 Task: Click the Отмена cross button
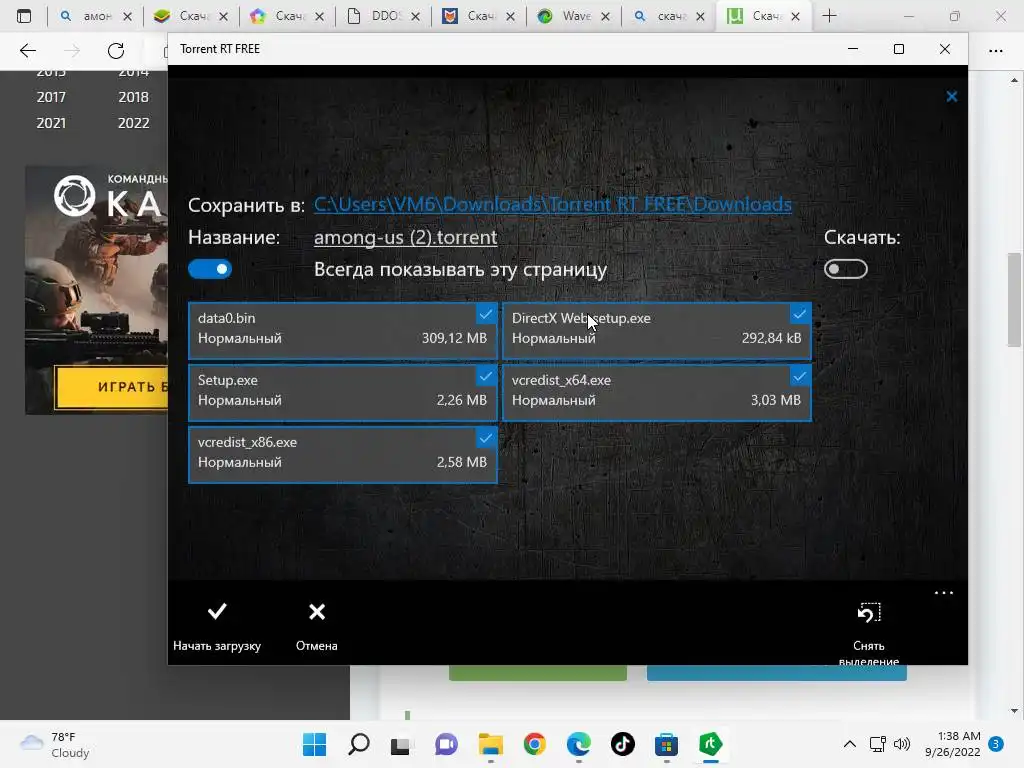coord(317,626)
